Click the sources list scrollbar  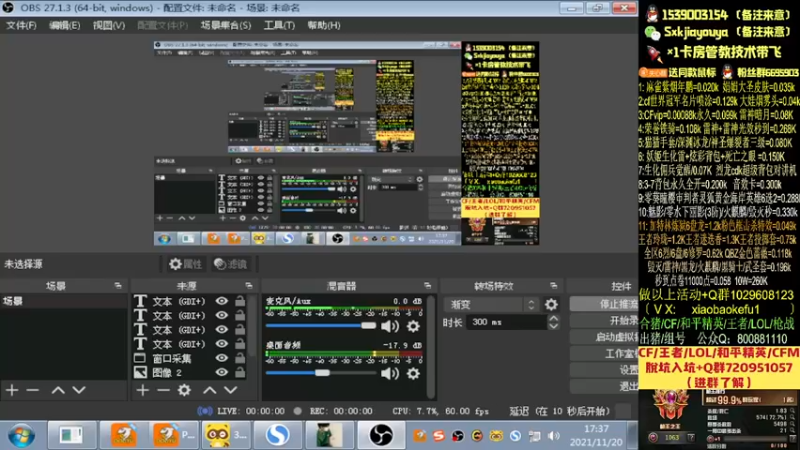click(x=252, y=327)
